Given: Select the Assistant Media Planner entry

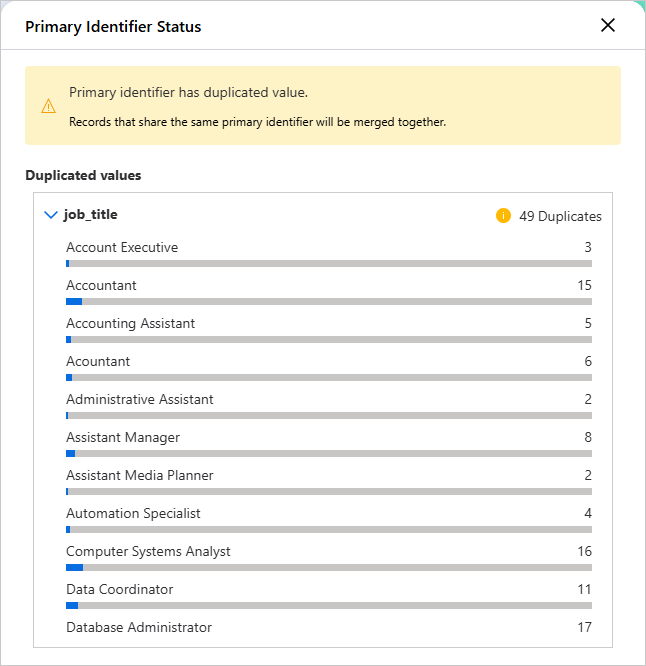Looking at the screenshot, I should 140,475.
